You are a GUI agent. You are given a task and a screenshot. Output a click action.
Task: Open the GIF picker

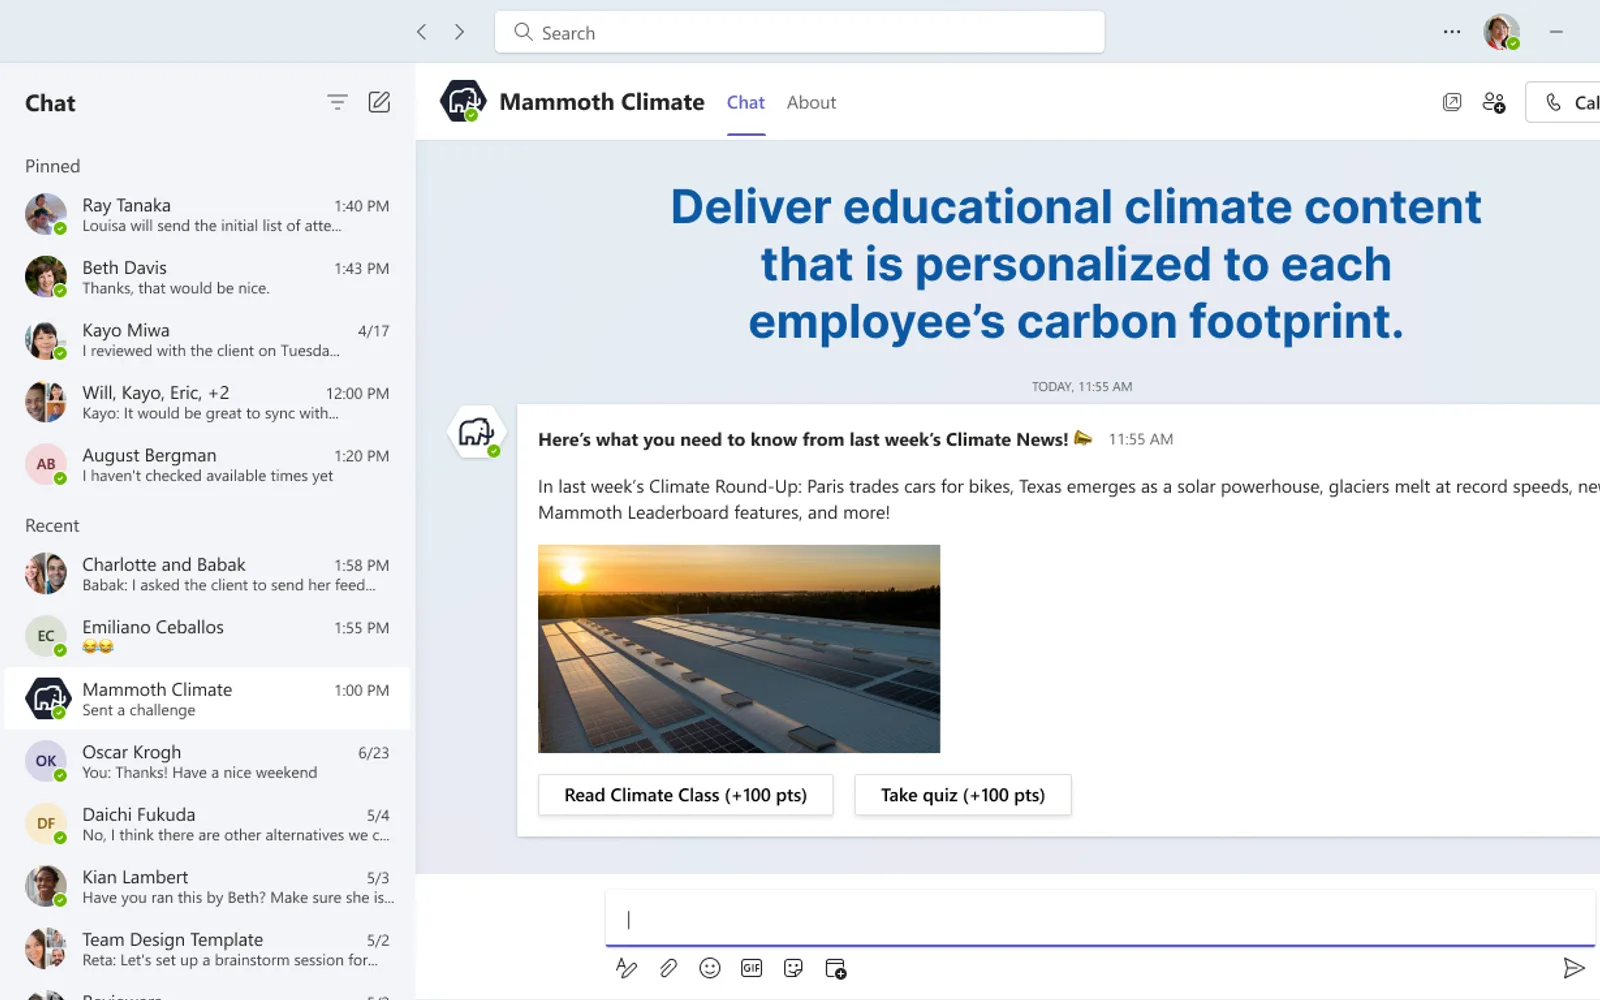tap(752, 968)
